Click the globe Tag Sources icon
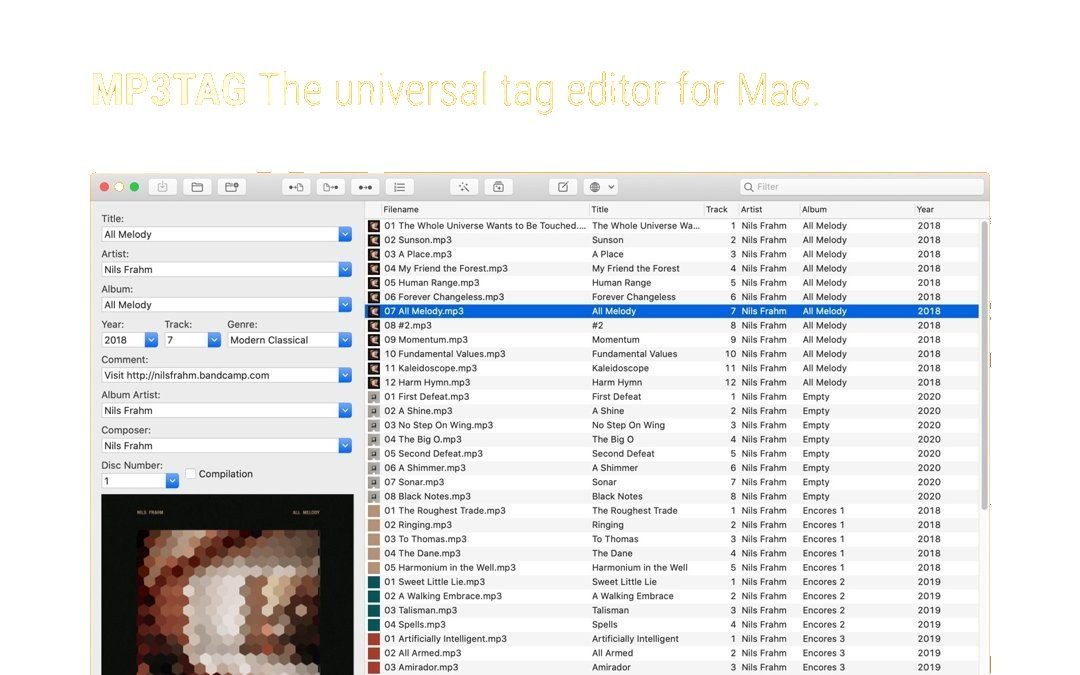Viewport: 1080px width, 675px height. [595, 187]
